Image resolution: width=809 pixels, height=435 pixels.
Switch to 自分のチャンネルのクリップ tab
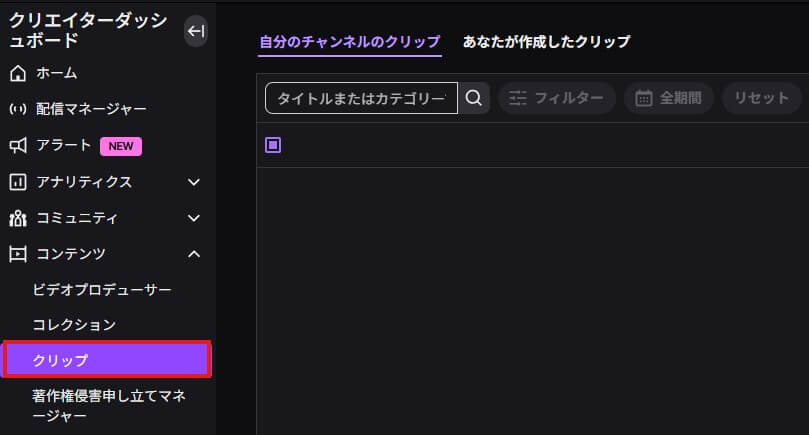tap(349, 42)
